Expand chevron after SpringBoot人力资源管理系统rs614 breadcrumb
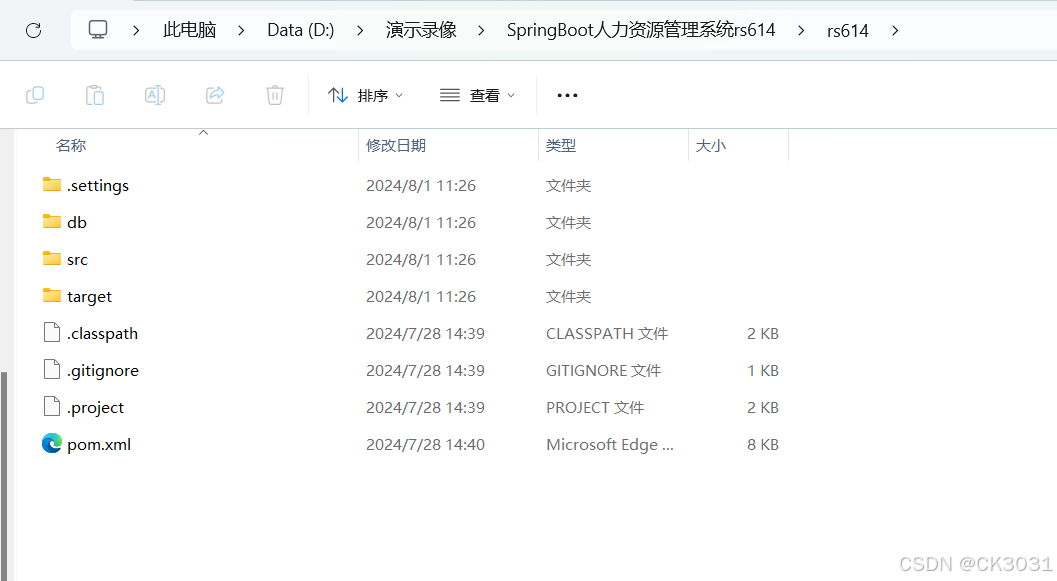The image size is (1057, 581). point(801,30)
